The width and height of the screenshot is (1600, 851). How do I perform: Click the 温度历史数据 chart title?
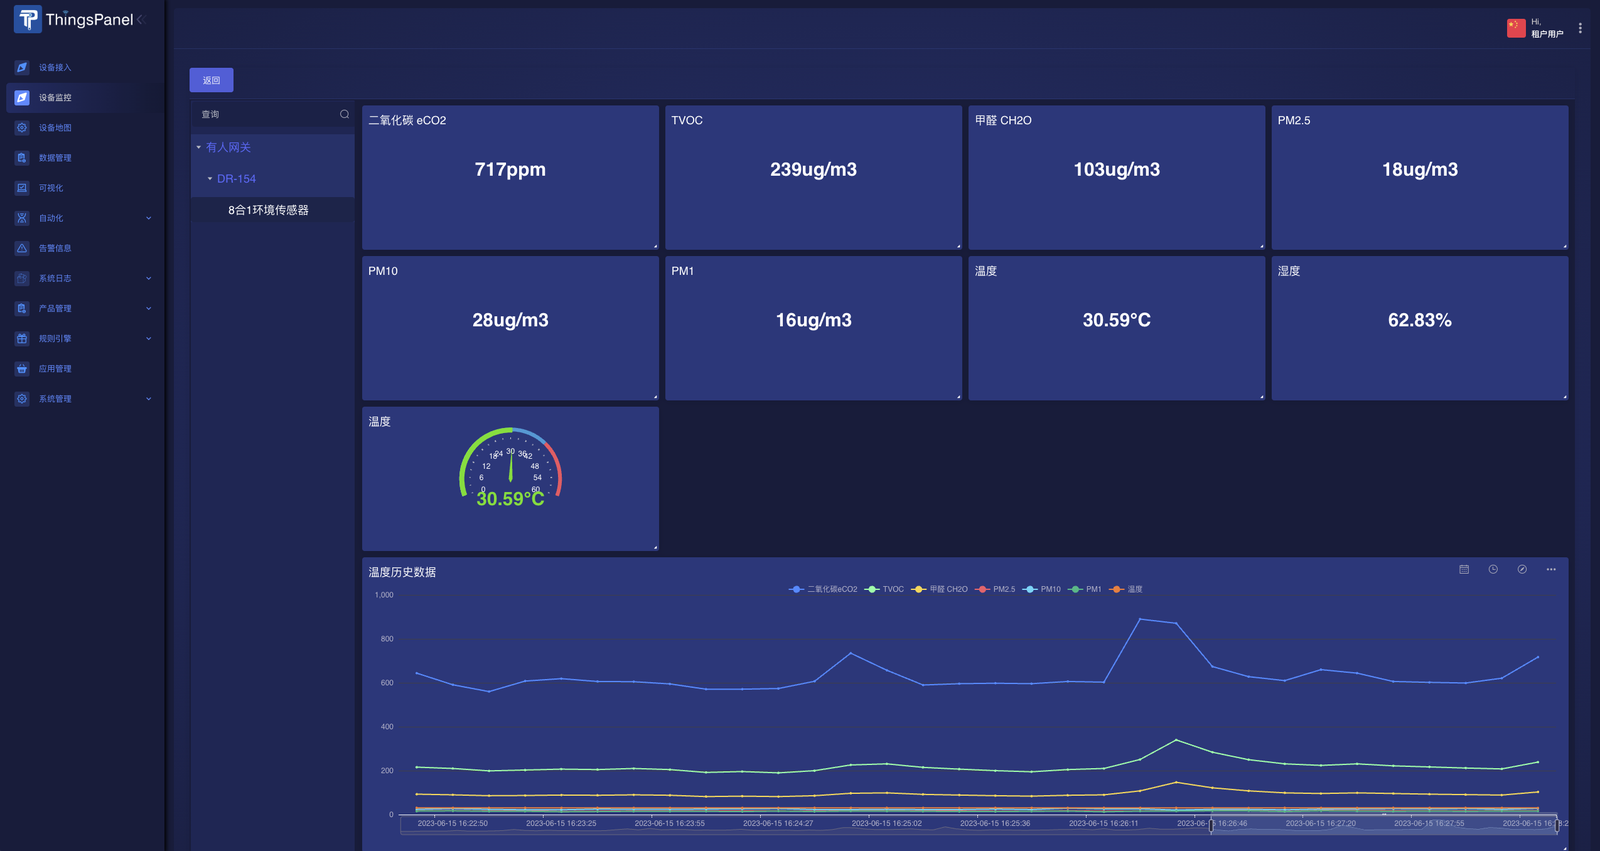402,572
